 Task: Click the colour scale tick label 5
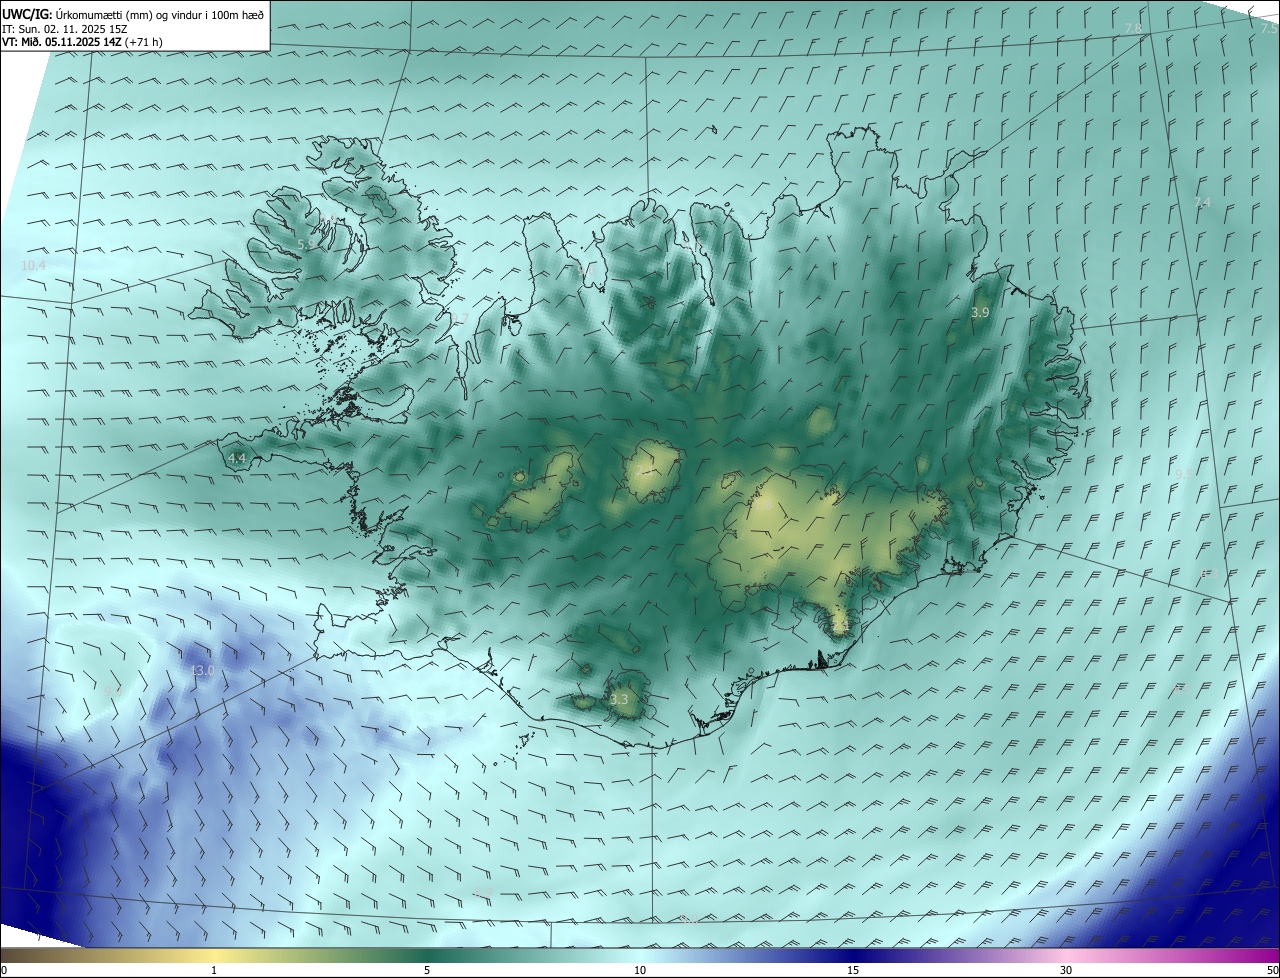coord(427,971)
